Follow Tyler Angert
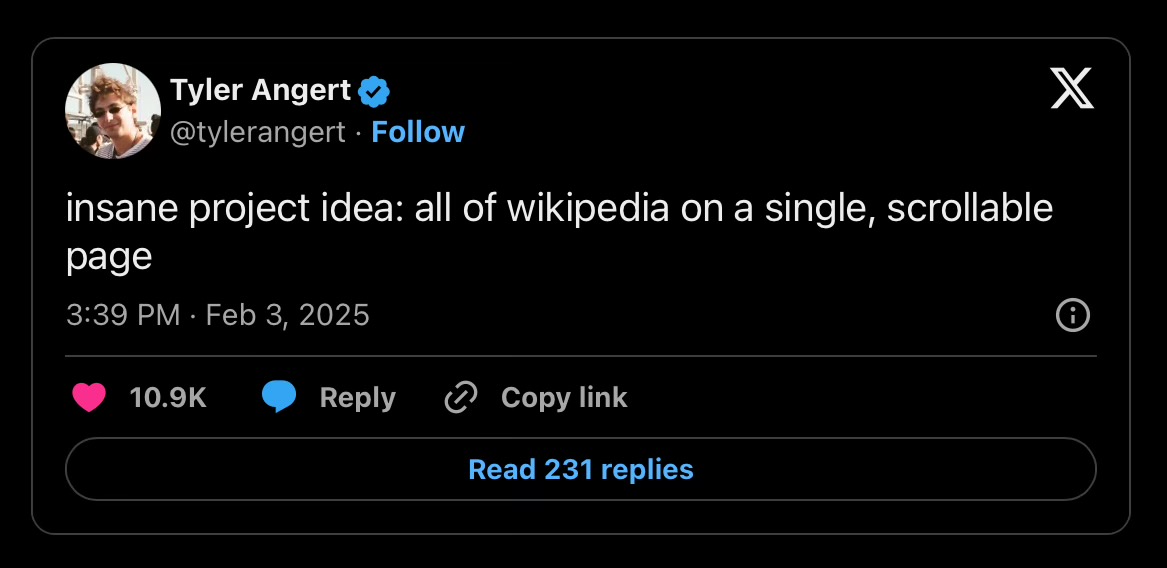This screenshot has width=1167, height=568. point(418,132)
